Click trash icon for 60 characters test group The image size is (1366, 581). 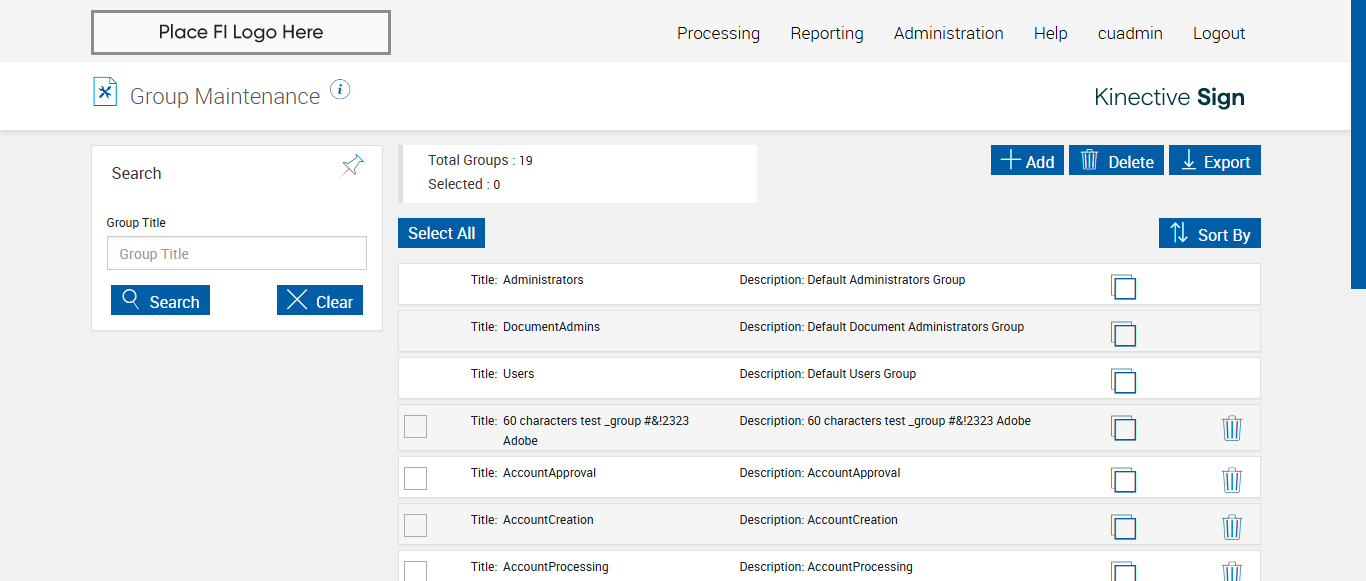tap(1232, 429)
